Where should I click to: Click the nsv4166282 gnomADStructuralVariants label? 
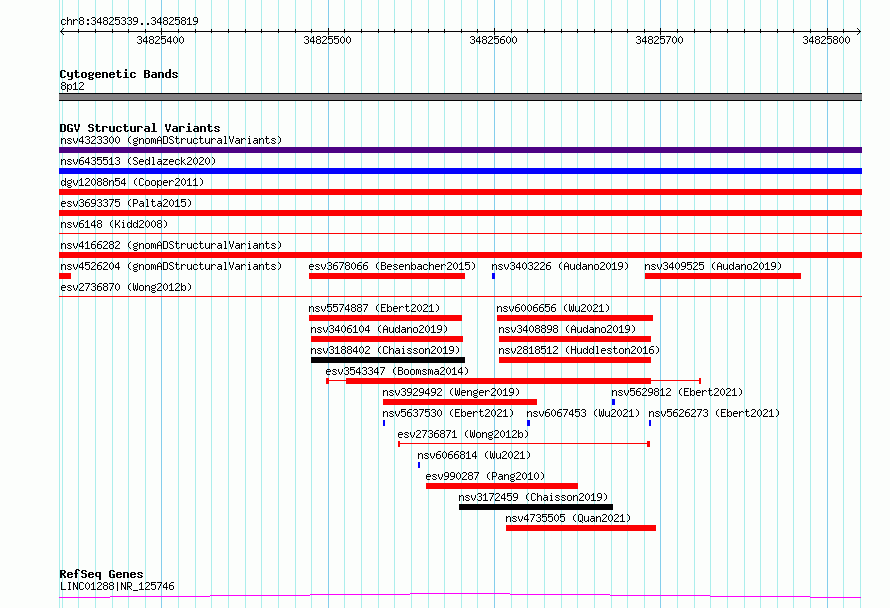[x=171, y=245]
